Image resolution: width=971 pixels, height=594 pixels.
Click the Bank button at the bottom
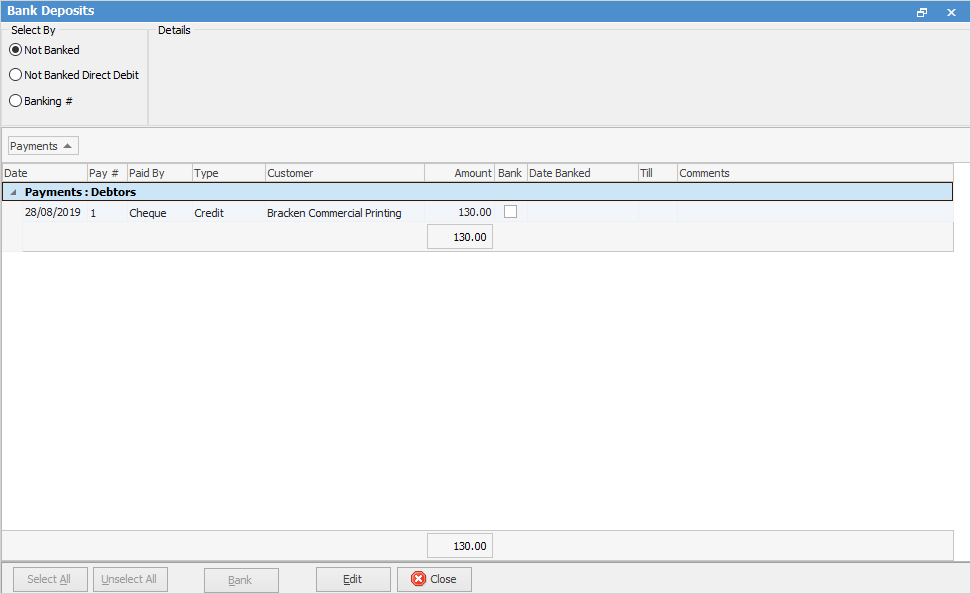(241, 580)
